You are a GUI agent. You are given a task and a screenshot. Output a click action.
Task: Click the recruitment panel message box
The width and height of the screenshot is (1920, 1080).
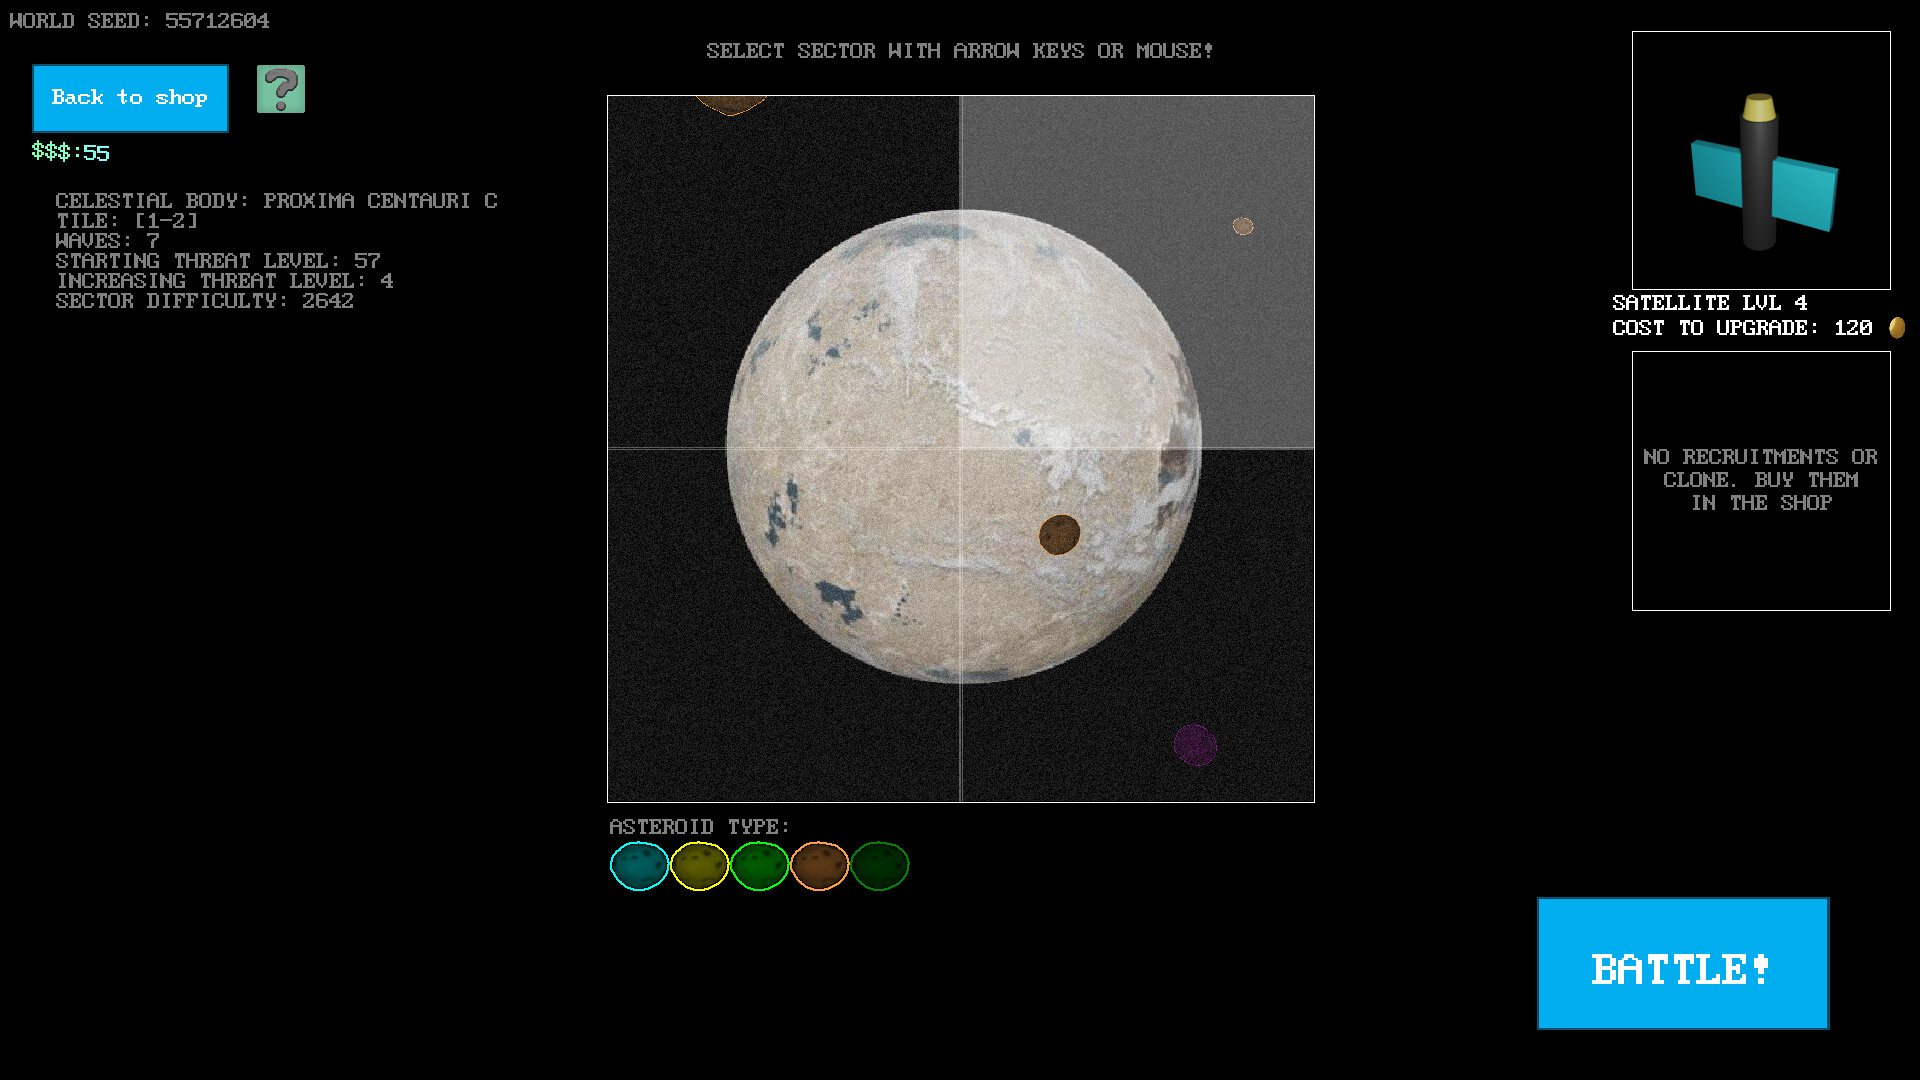coord(1760,480)
